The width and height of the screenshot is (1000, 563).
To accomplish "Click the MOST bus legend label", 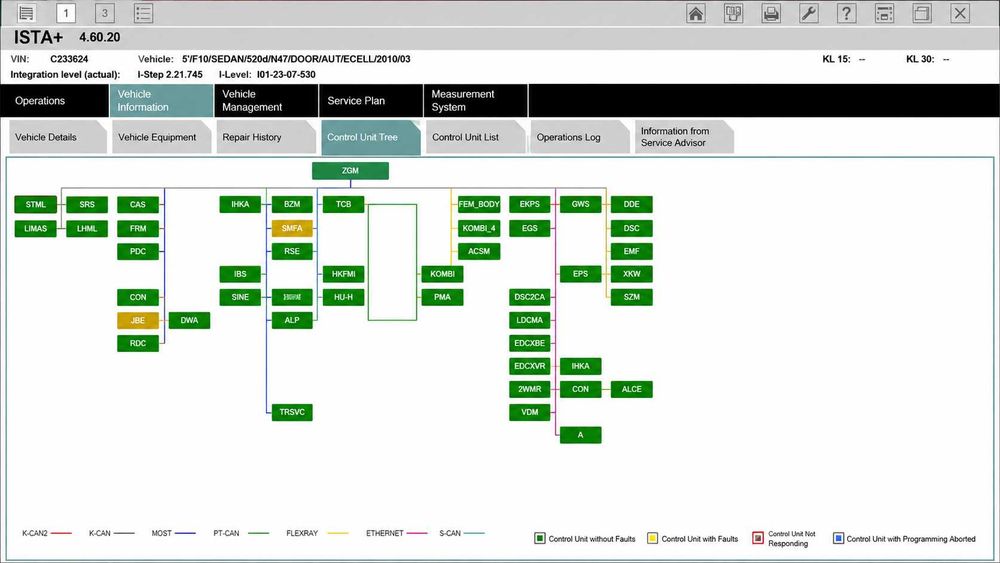I will 161,533.
